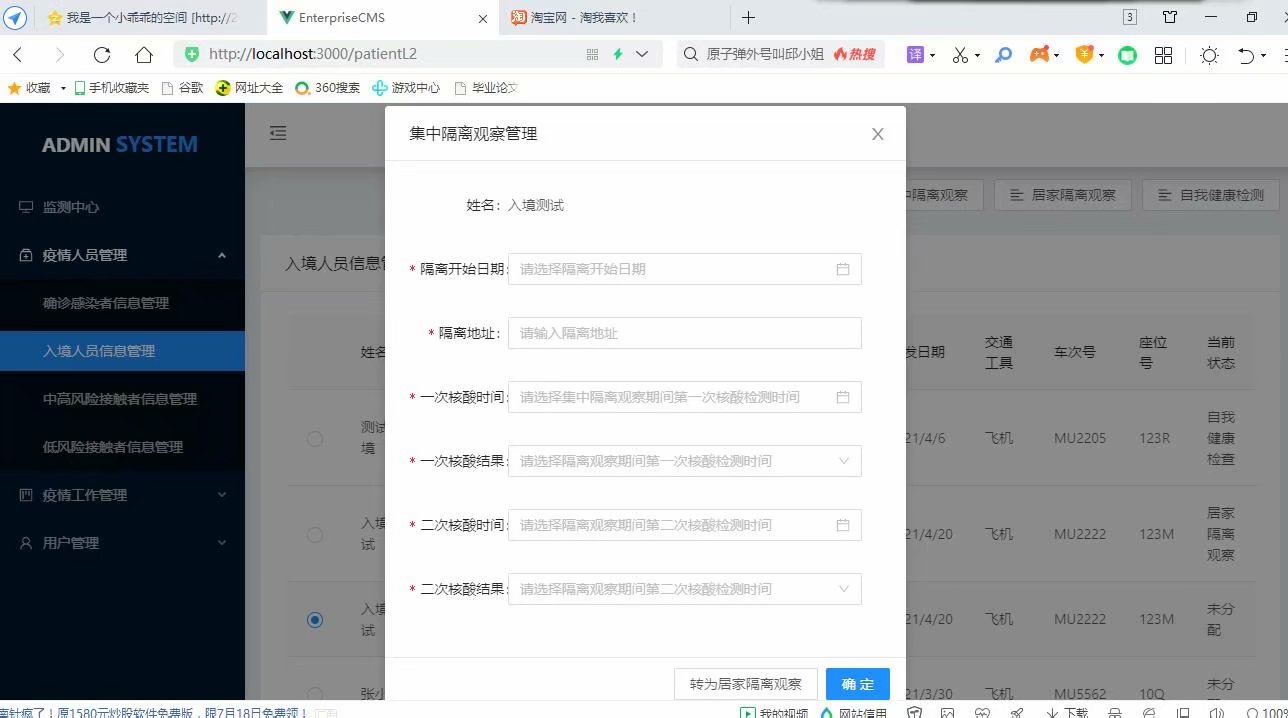The width and height of the screenshot is (1288, 718).
Task: Toggle the sun brightness mode icon
Action: pyautogui.click(x=1209, y=56)
